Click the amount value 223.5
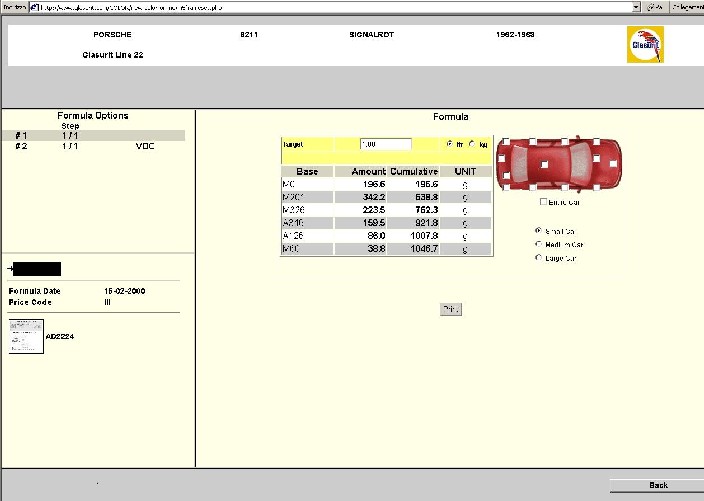704x501 pixels. point(374,210)
